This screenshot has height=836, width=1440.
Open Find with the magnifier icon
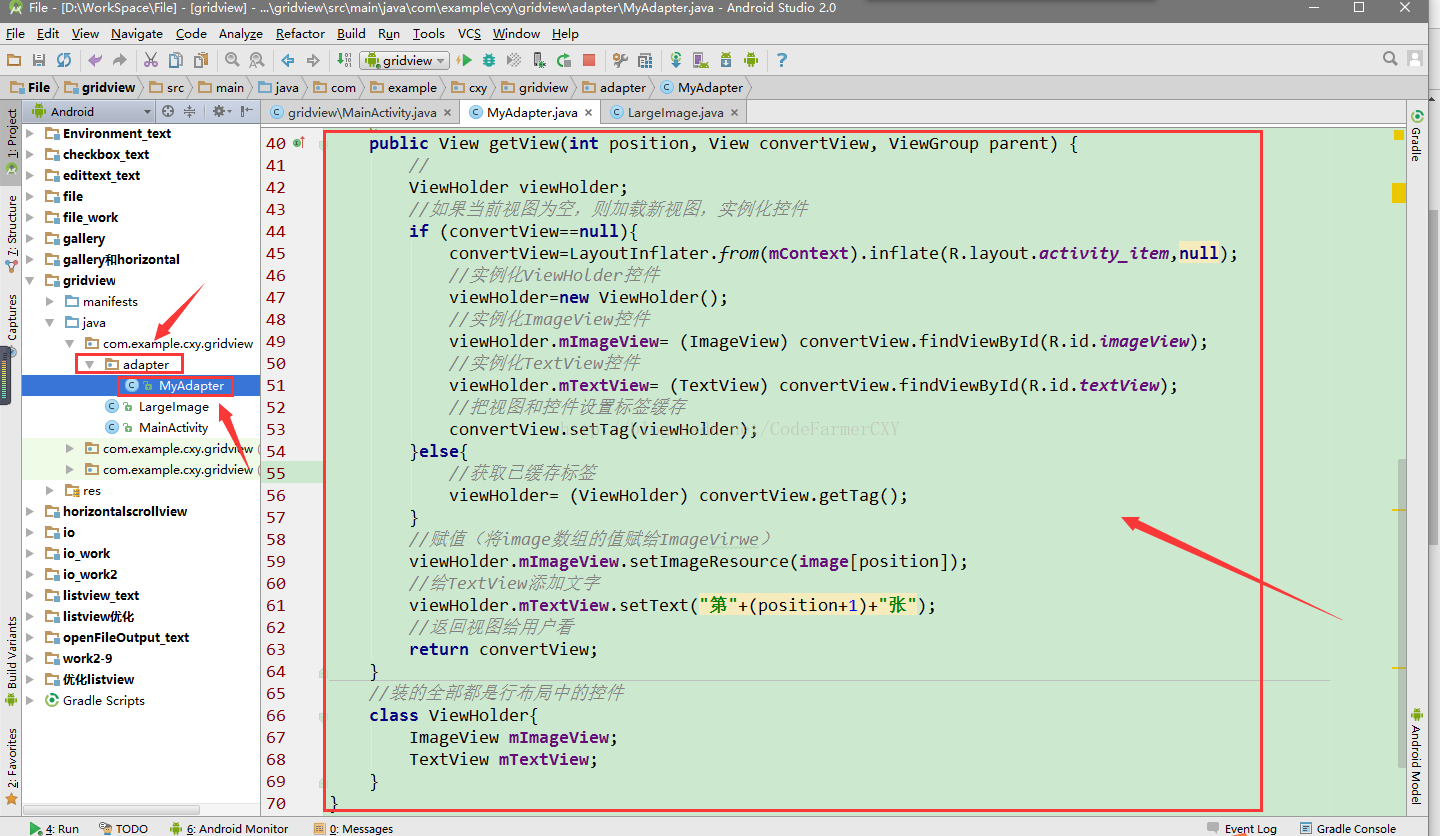232,60
